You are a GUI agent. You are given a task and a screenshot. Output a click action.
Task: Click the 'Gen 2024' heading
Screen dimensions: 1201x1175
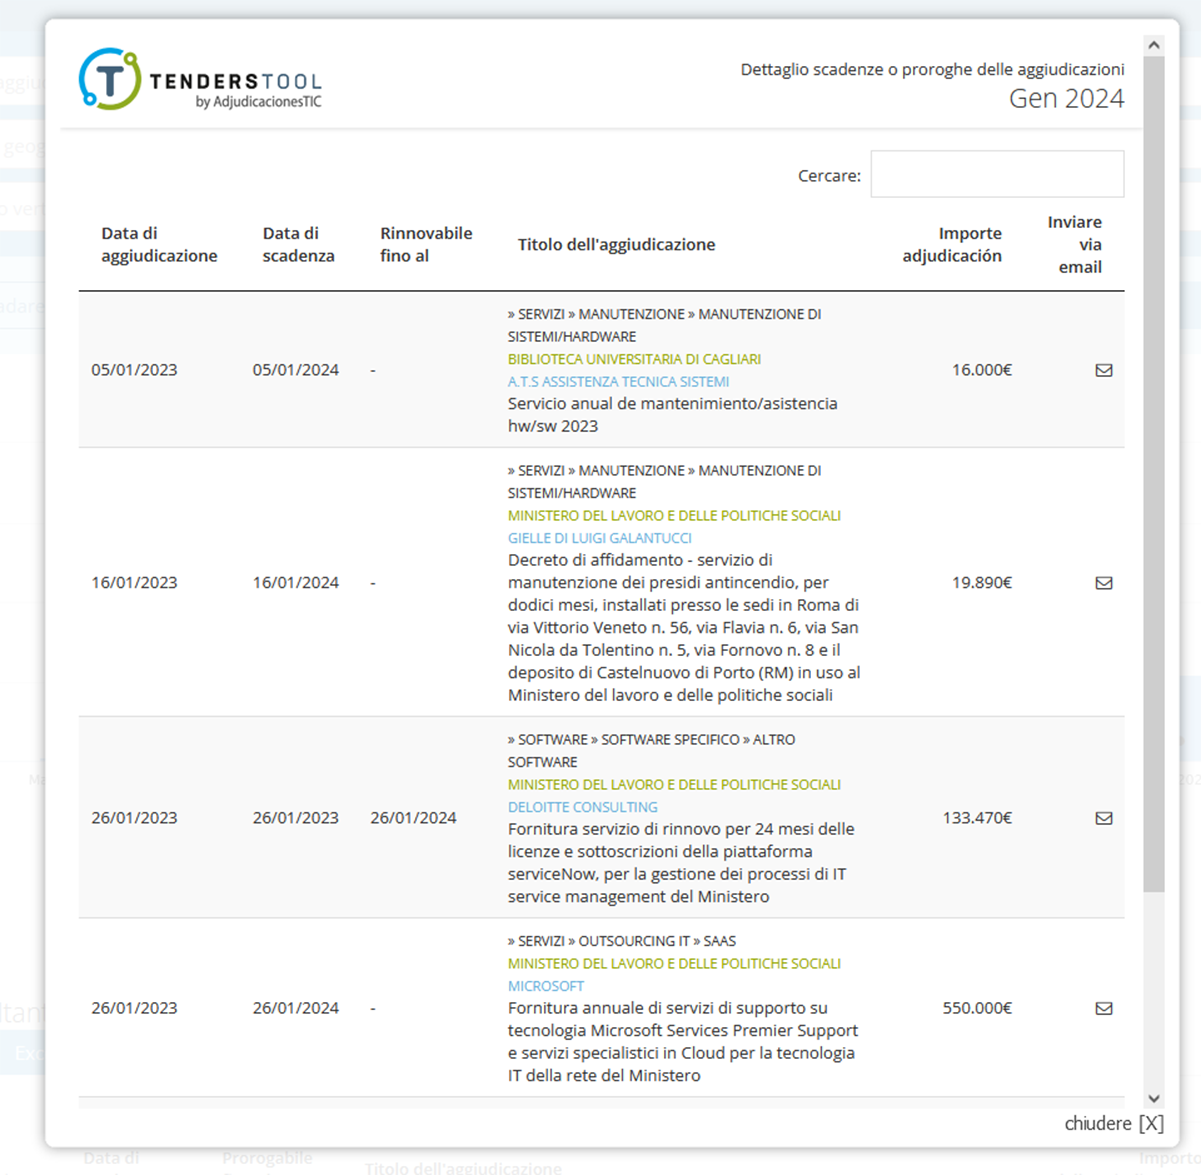(1066, 98)
